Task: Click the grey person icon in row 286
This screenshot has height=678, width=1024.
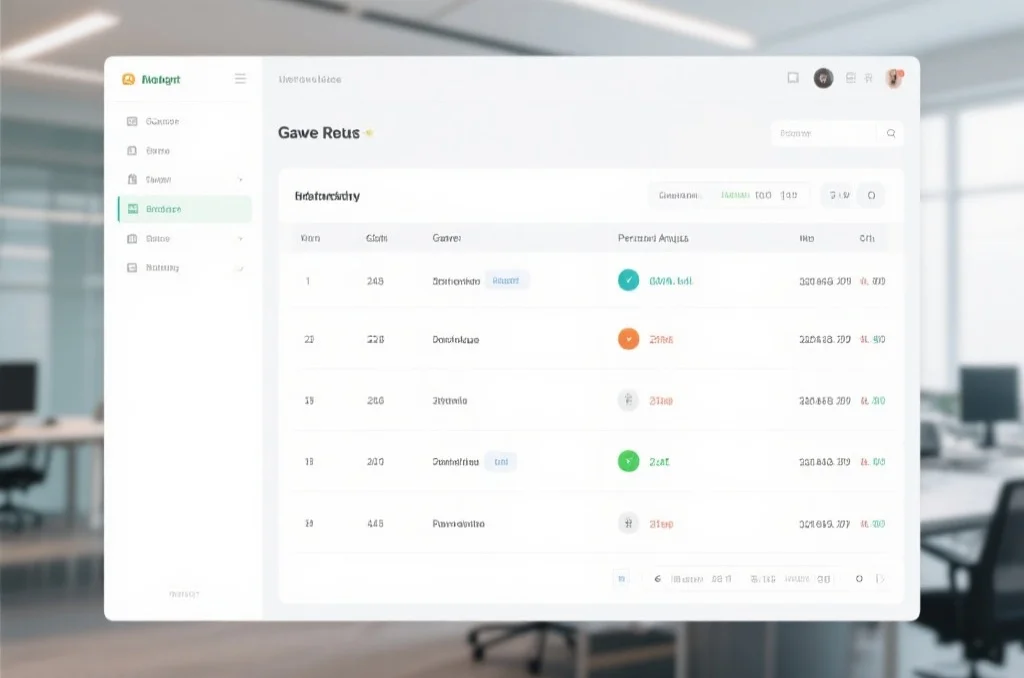Action: [x=628, y=400]
